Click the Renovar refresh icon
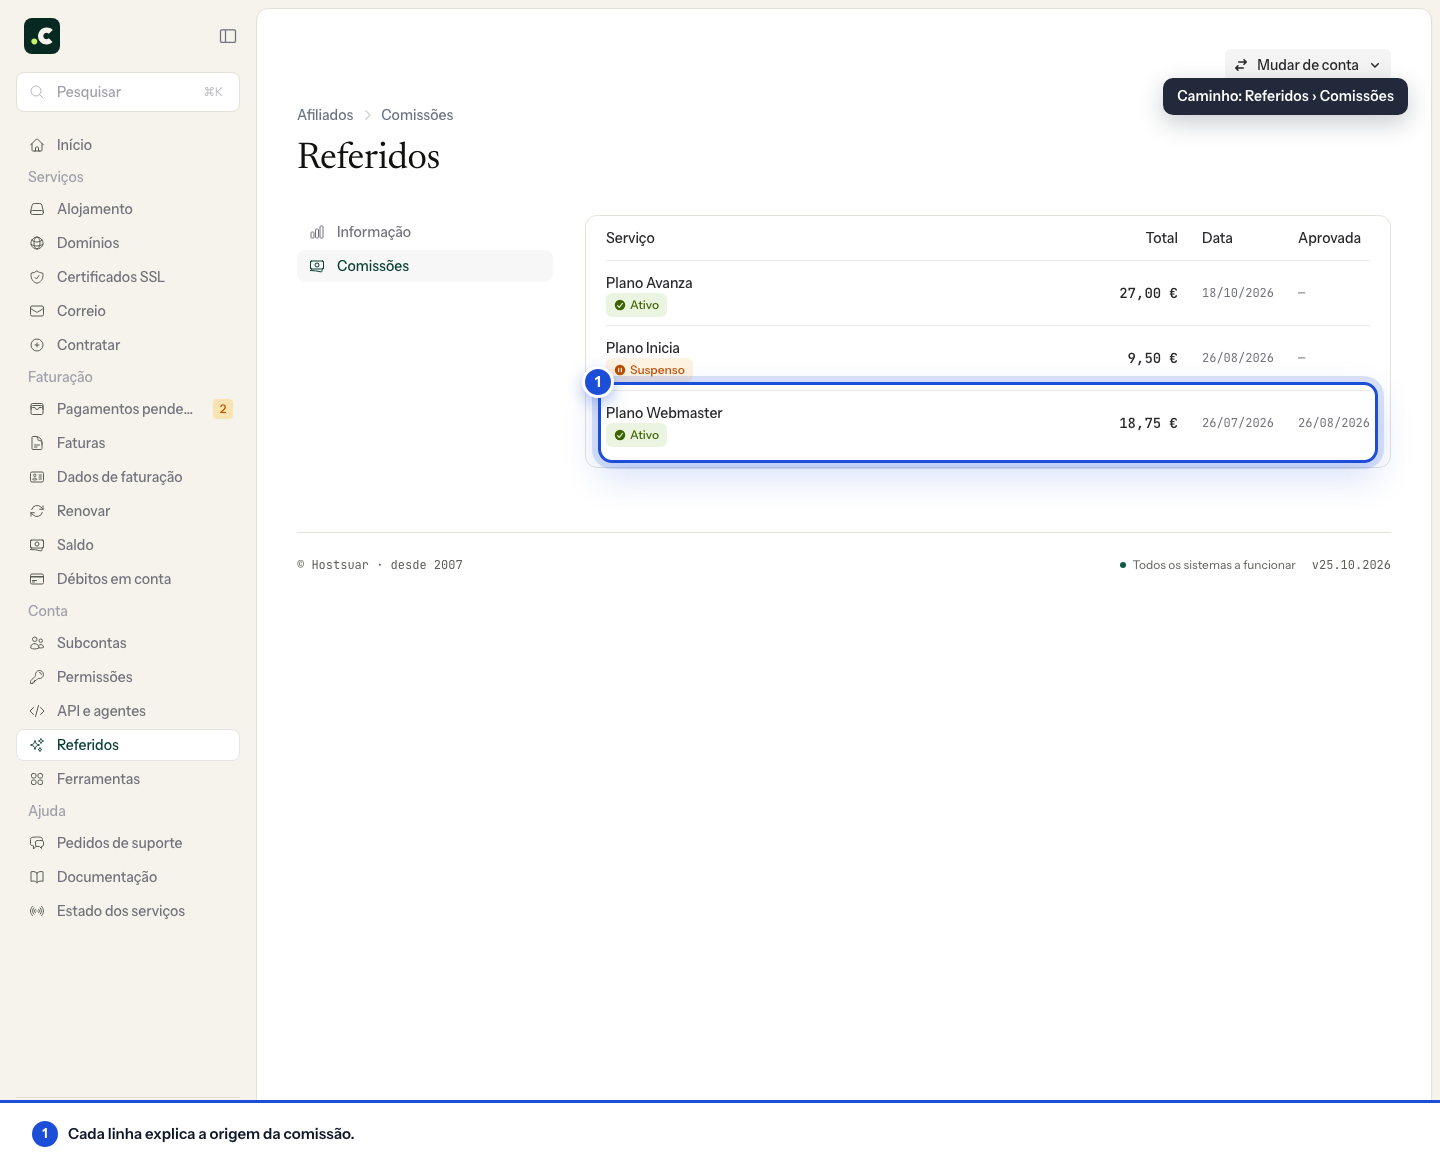Screen dimensions: 1440x1164 [x=37, y=511]
